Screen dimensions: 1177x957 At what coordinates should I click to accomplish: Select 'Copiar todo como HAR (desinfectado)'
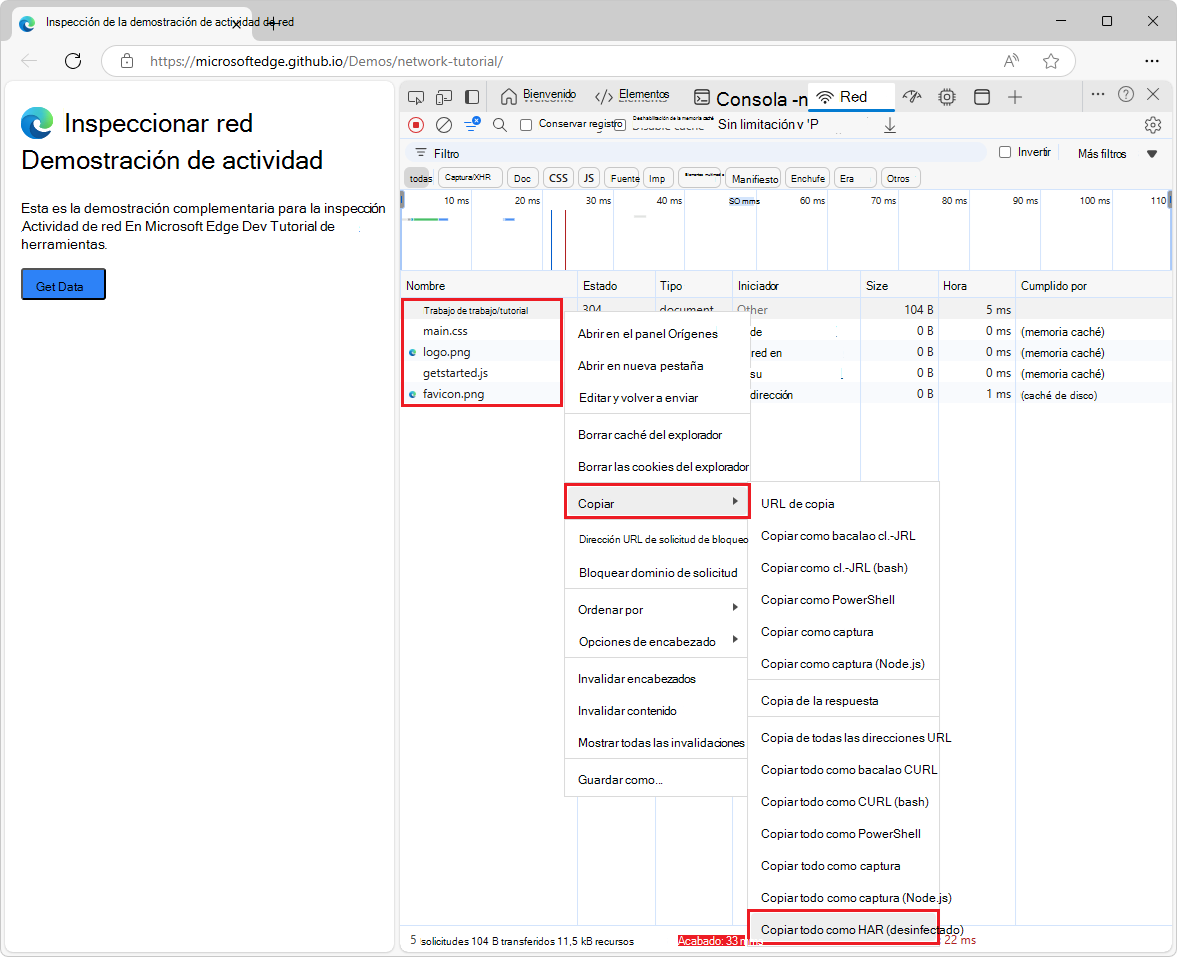click(x=844, y=929)
